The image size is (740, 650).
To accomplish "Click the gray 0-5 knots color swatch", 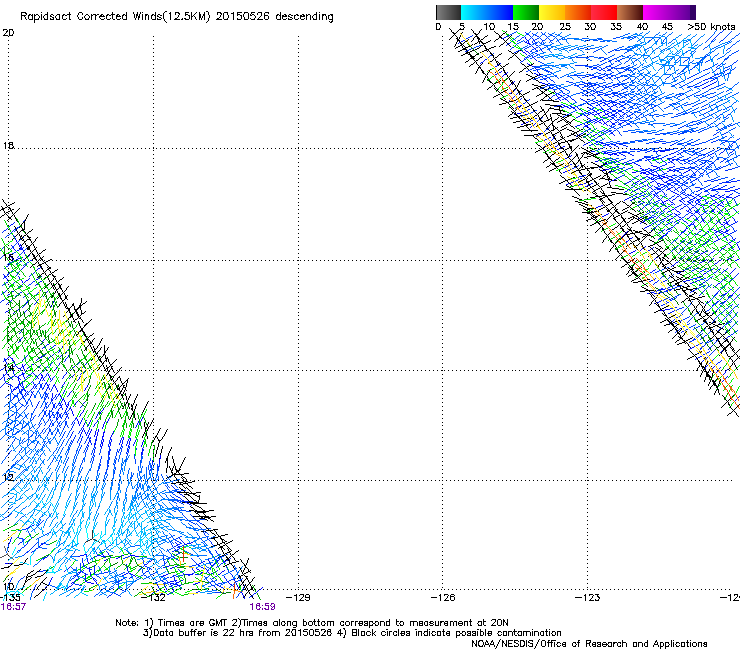I will (448, 12).
